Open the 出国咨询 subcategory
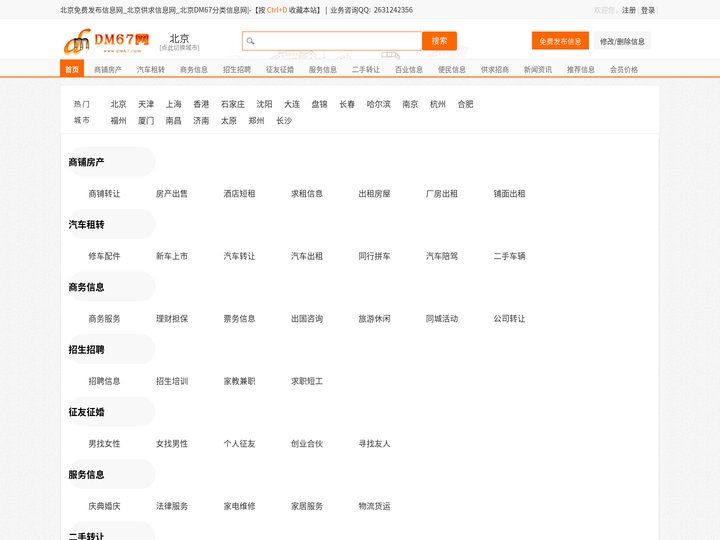Screen dimensions: 720x540 (307, 319)
